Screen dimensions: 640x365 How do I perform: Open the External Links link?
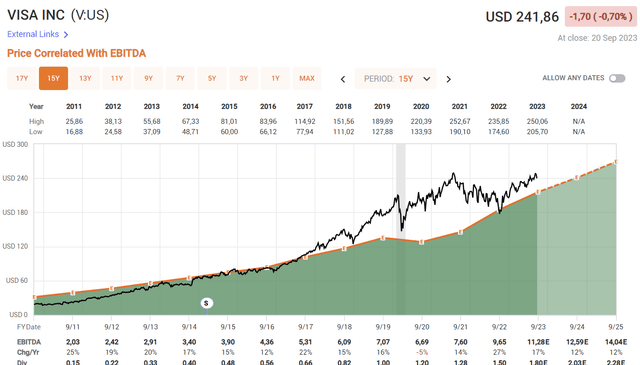[x=33, y=34]
